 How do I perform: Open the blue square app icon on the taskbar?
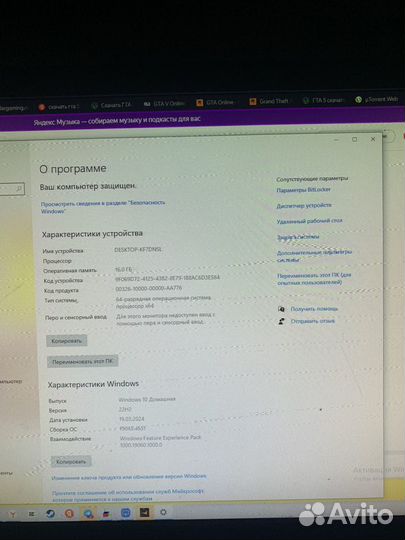coord(126,513)
